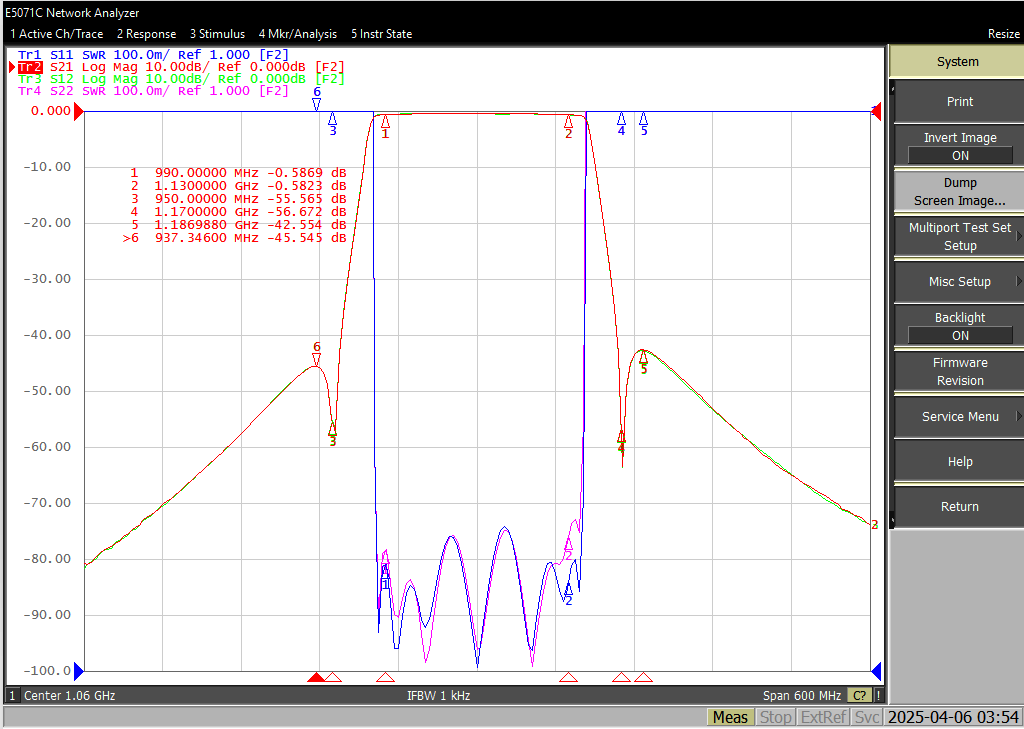
Task: Select active trace Tr2 S21 label
Action: click(x=180, y=67)
